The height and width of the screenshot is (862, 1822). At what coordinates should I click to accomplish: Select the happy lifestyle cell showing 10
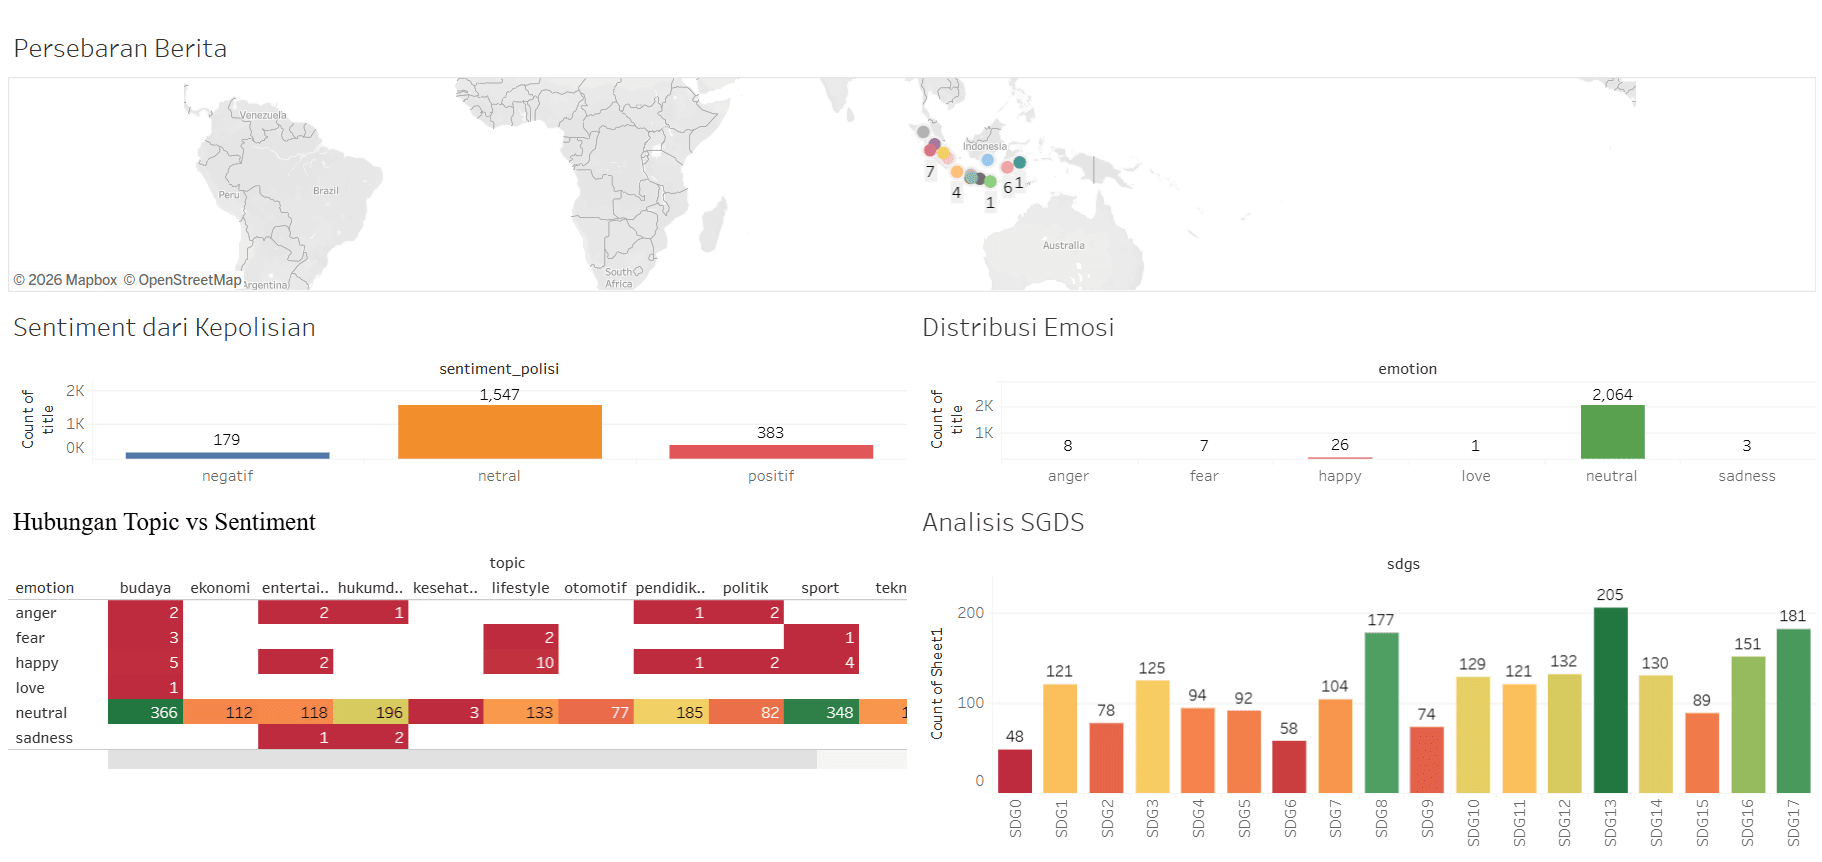[520, 662]
